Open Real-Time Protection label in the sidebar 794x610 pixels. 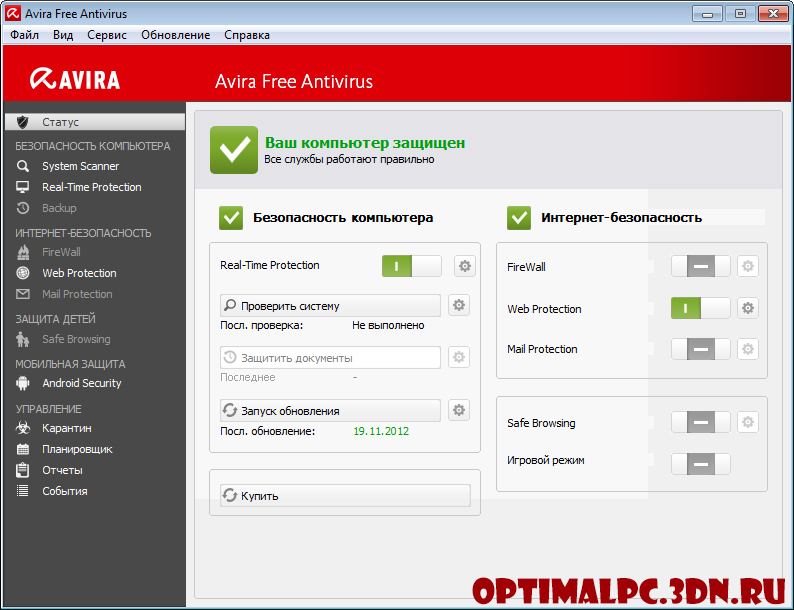click(92, 187)
